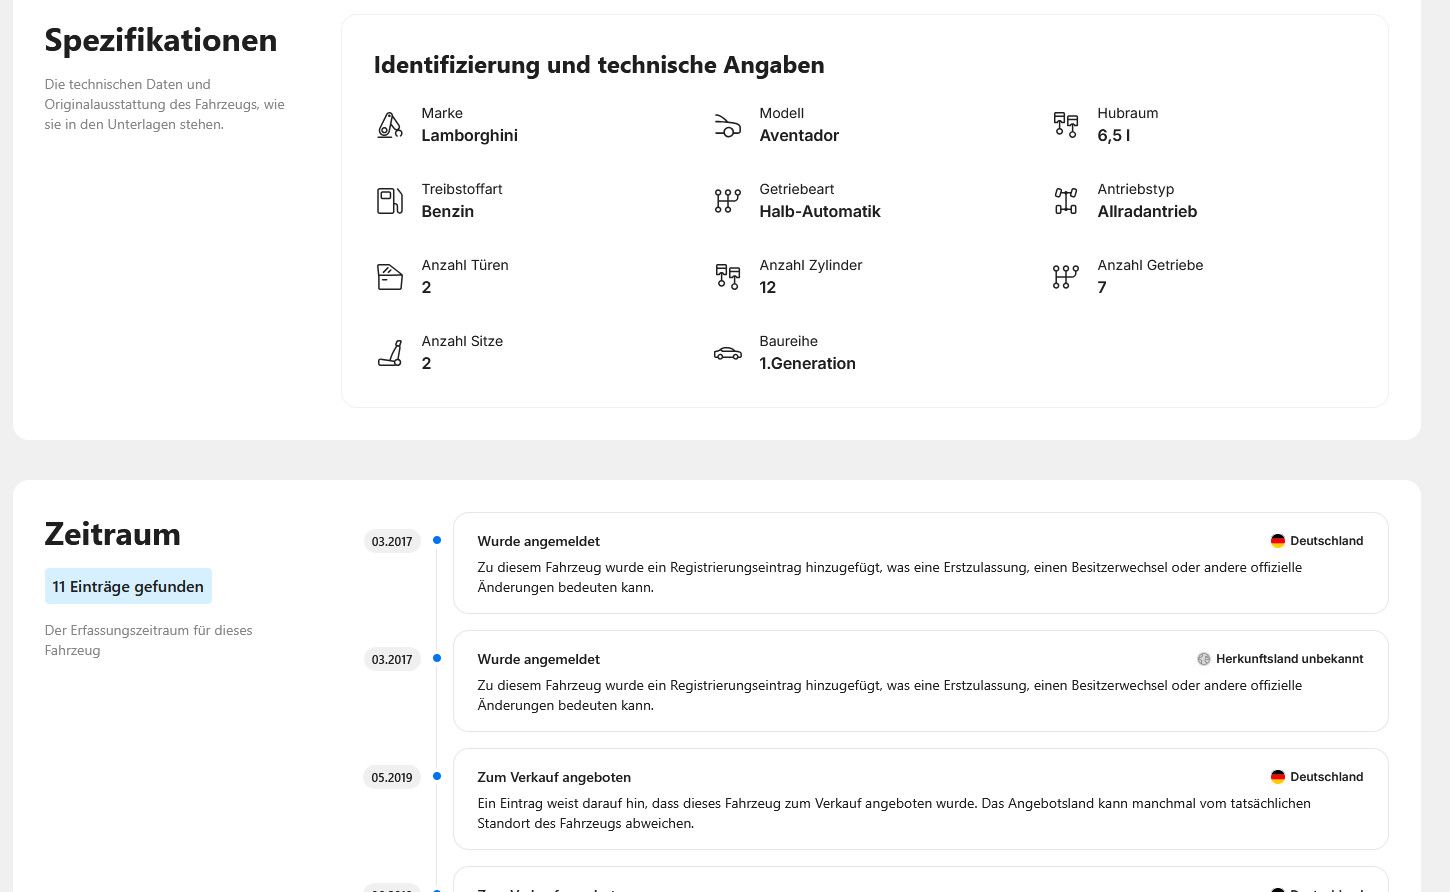This screenshot has width=1450, height=892.
Task: Click the car door icon for Anzahl Türen
Action: (x=390, y=277)
